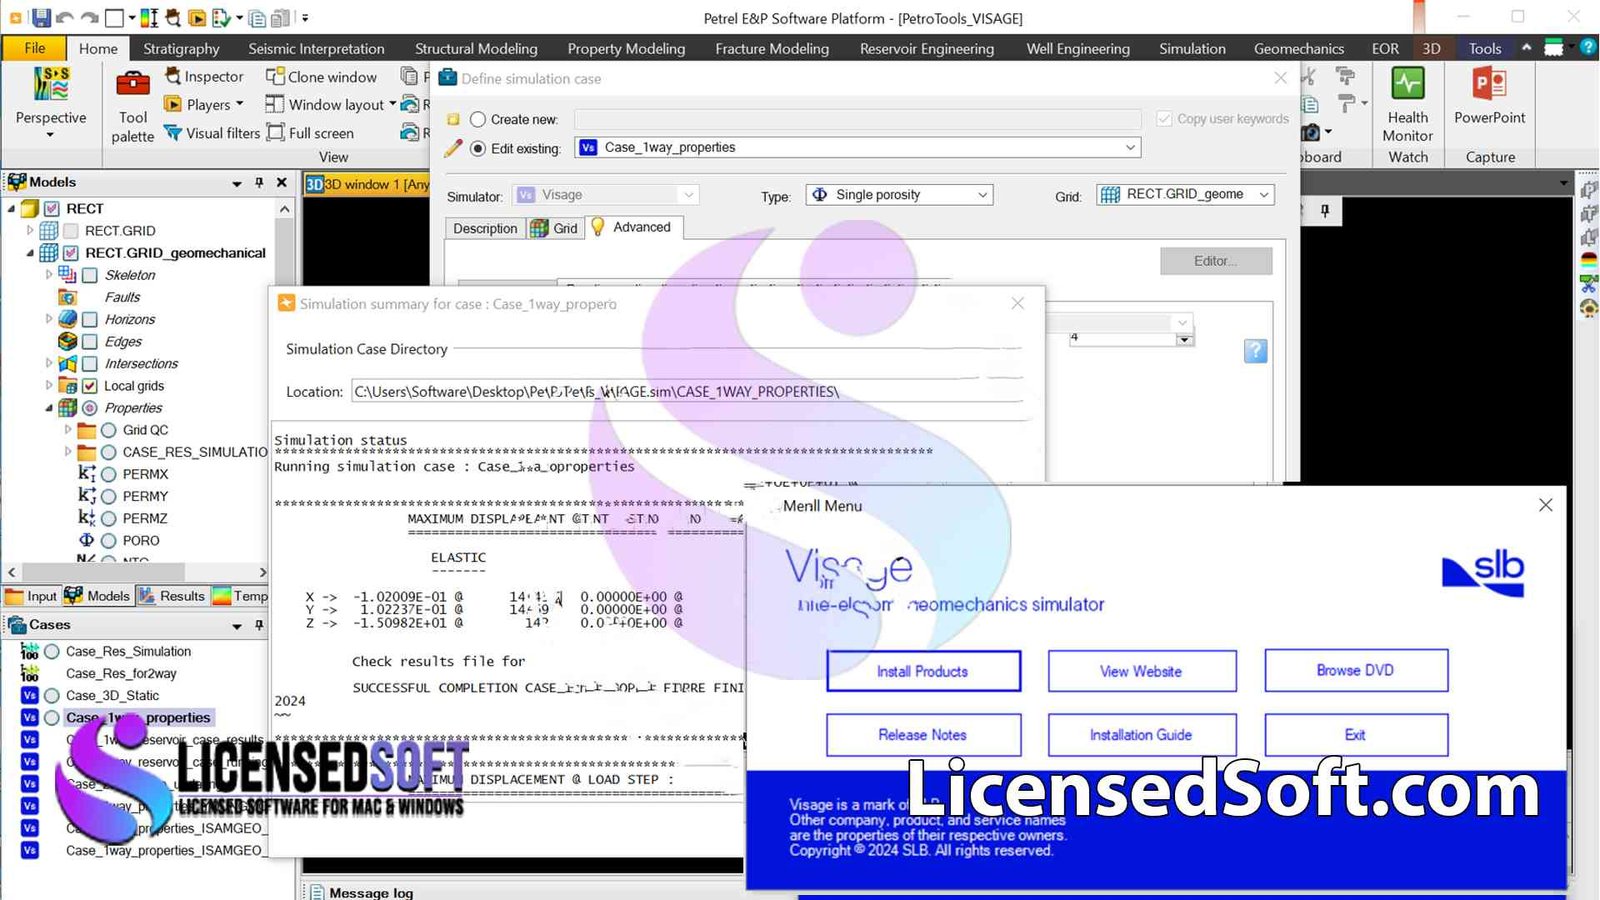The width and height of the screenshot is (1600, 900).
Task: Click Browse DVD button
Action: coord(1355,670)
